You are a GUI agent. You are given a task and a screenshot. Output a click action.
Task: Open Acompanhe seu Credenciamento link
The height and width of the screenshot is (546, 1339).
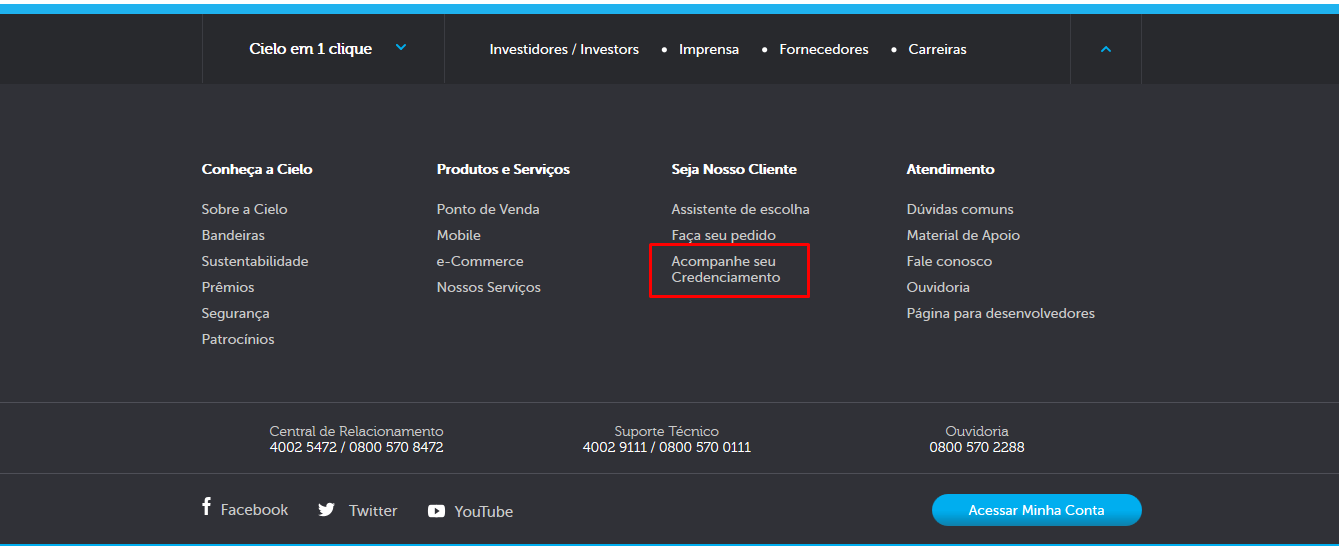click(x=726, y=269)
